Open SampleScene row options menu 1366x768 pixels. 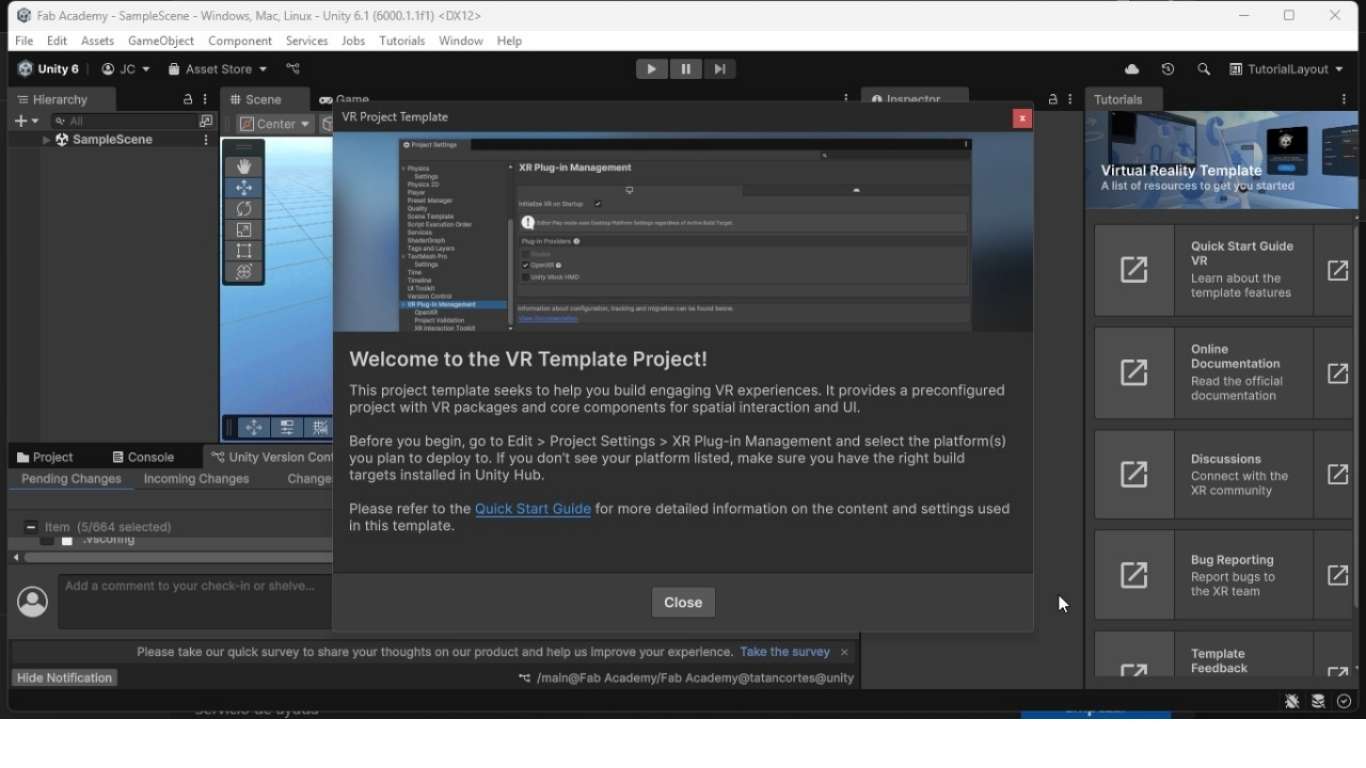206,140
